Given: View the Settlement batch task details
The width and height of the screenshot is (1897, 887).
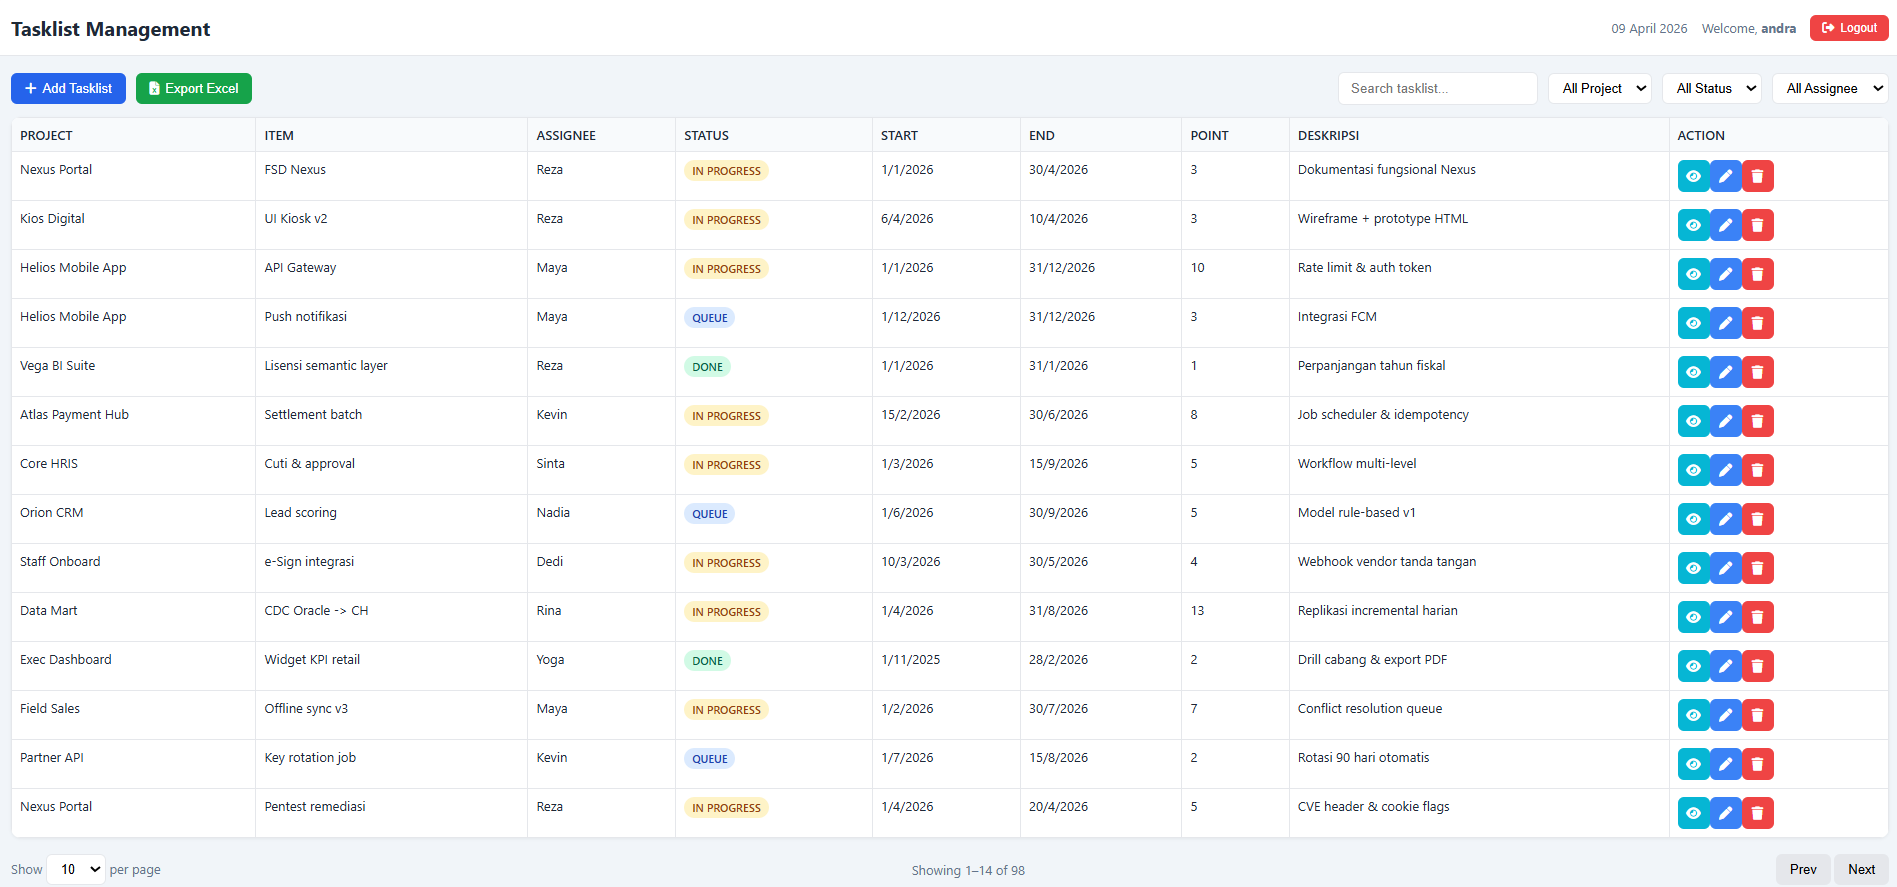Looking at the screenshot, I should 1693,421.
